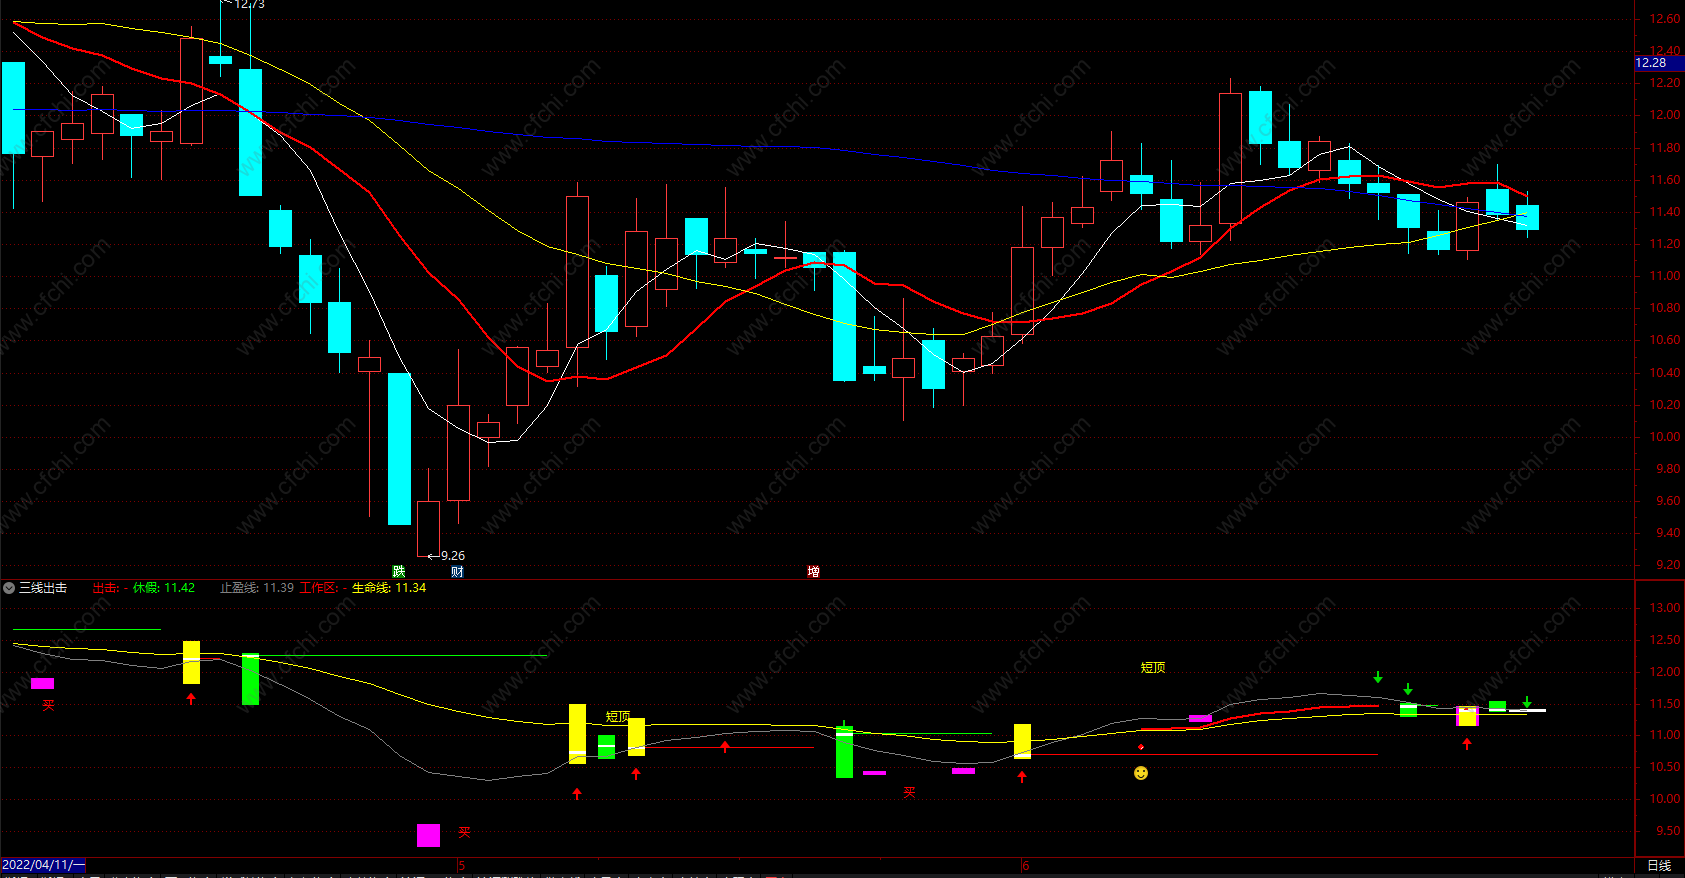This screenshot has width=1685, height=878.
Task: Click the 11.80 price axis value
Action: pyautogui.click(x=1665, y=148)
